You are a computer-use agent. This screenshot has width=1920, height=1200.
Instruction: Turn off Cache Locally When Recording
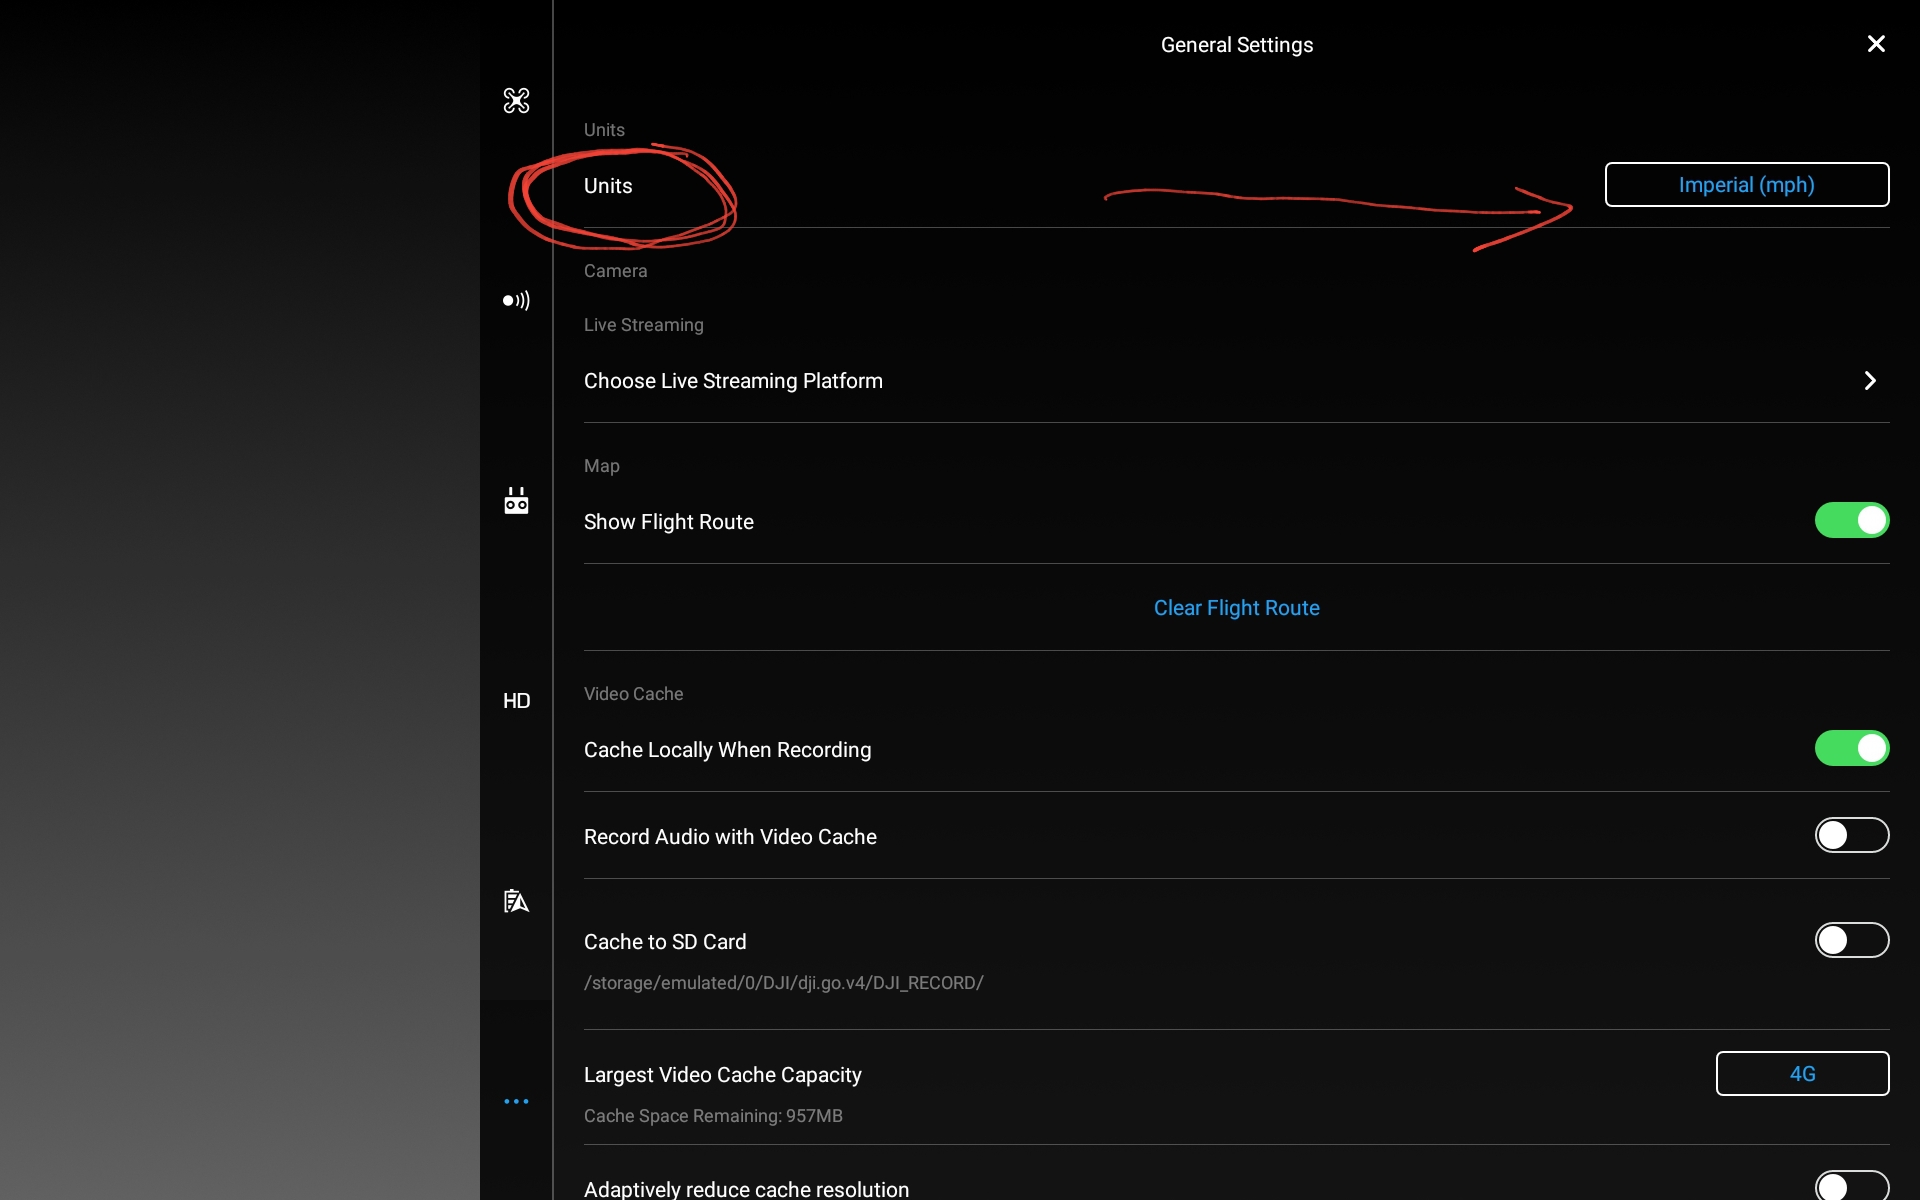coord(1852,748)
